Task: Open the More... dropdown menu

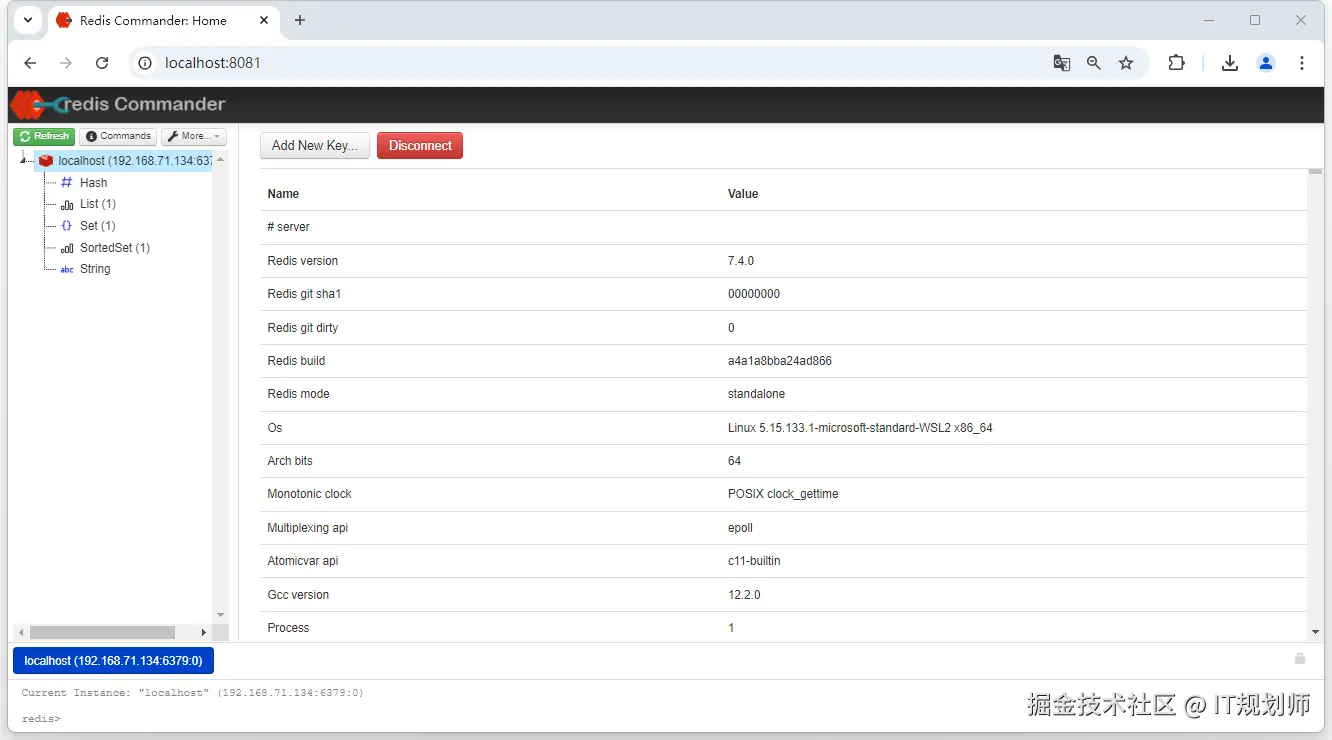Action: (194, 136)
